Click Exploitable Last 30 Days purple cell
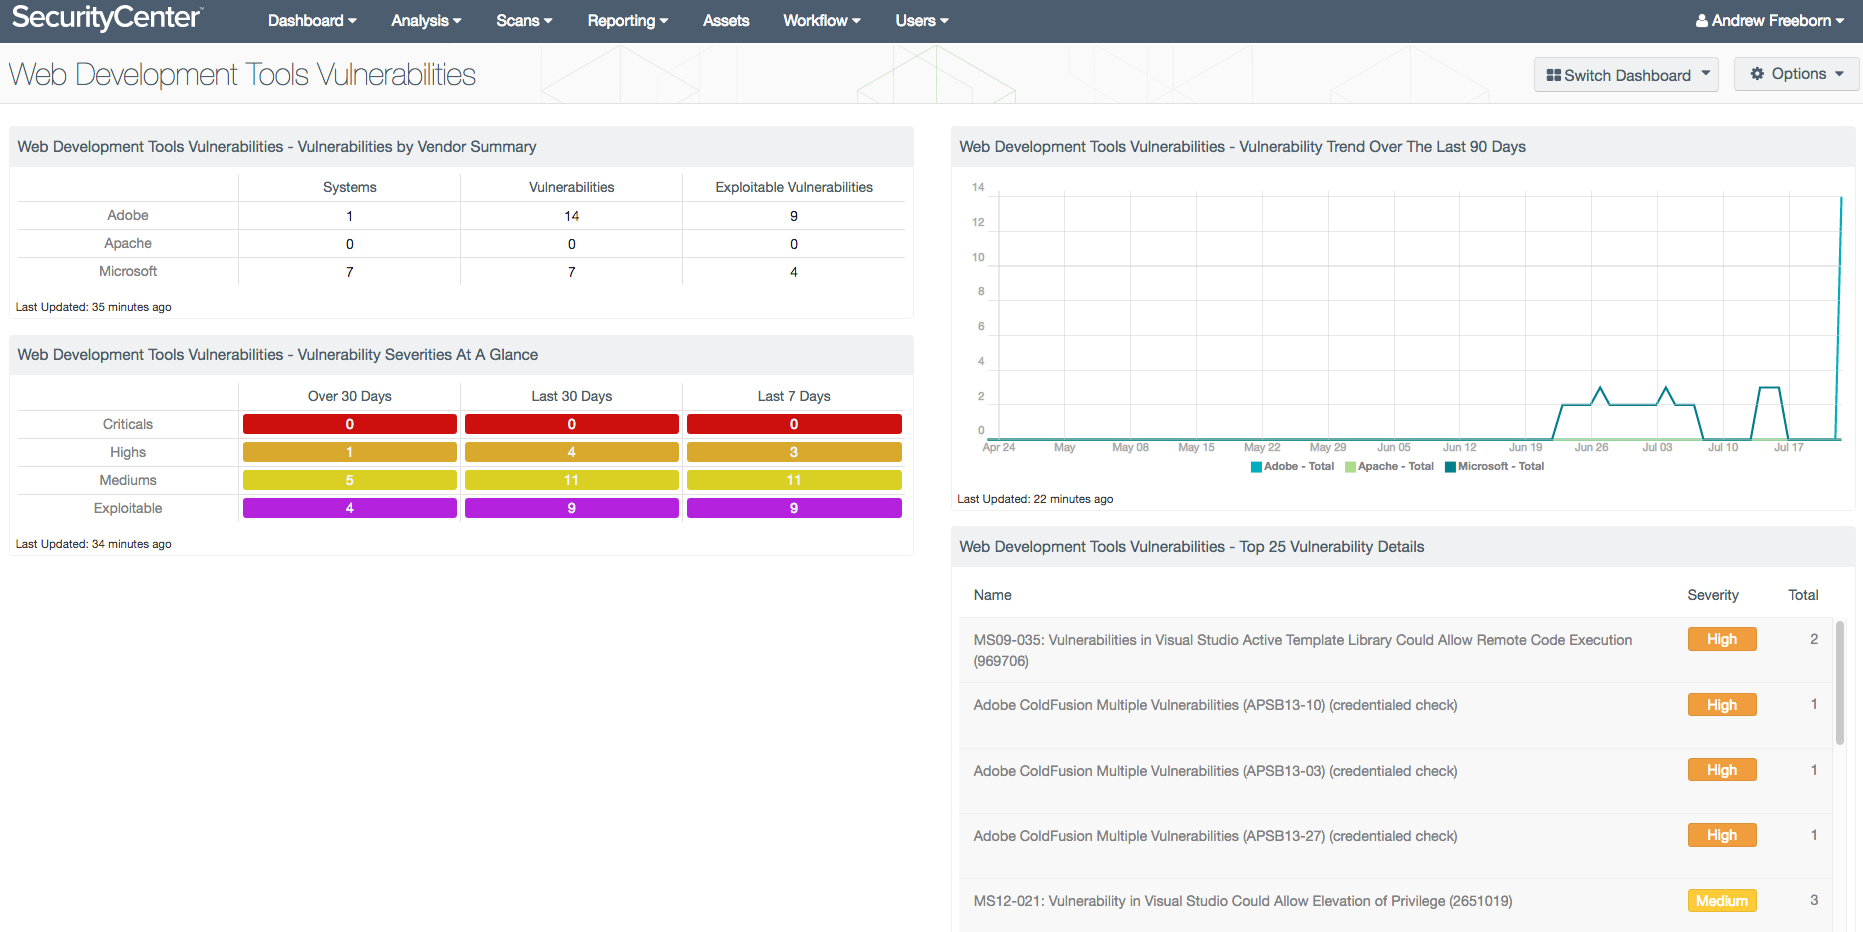 point(572,508)
